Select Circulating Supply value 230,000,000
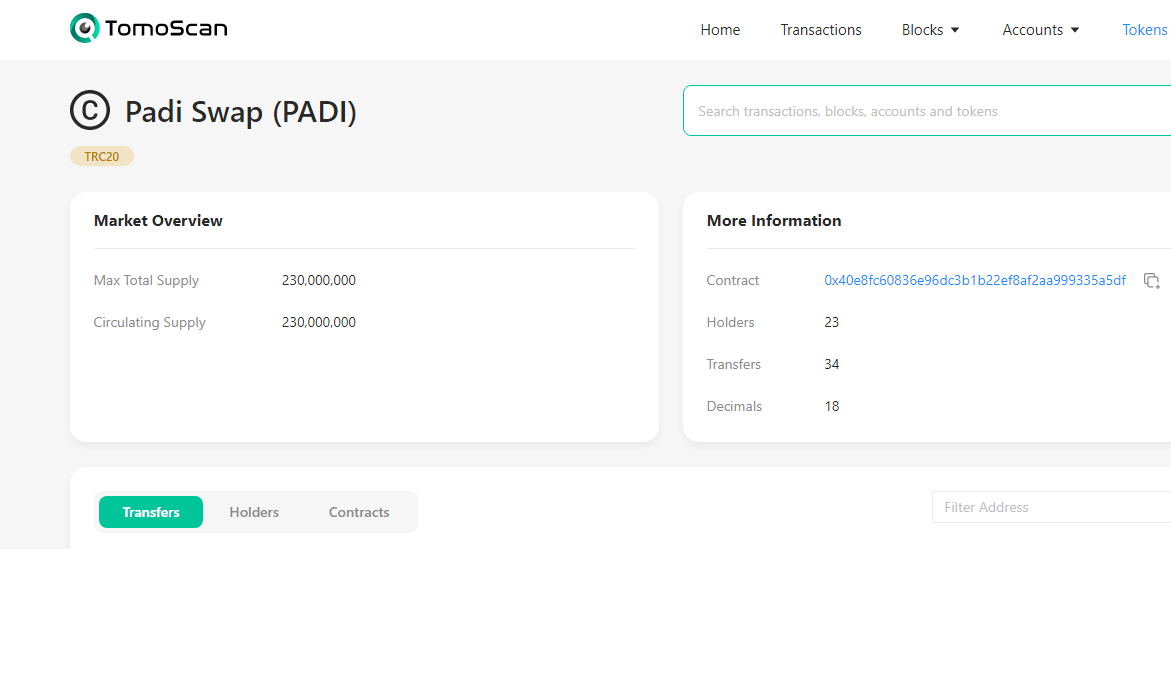This screenshot has width=1171, height=691. 319,322
